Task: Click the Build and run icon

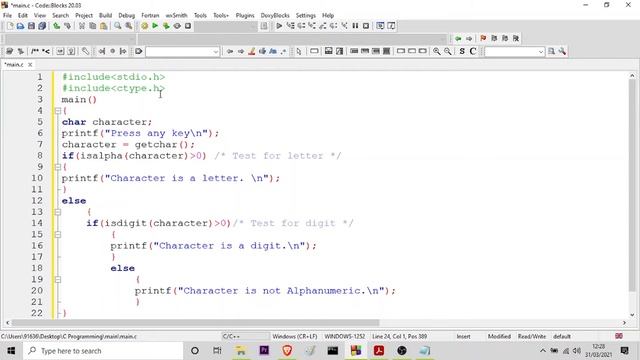Action: pos(166,26)
